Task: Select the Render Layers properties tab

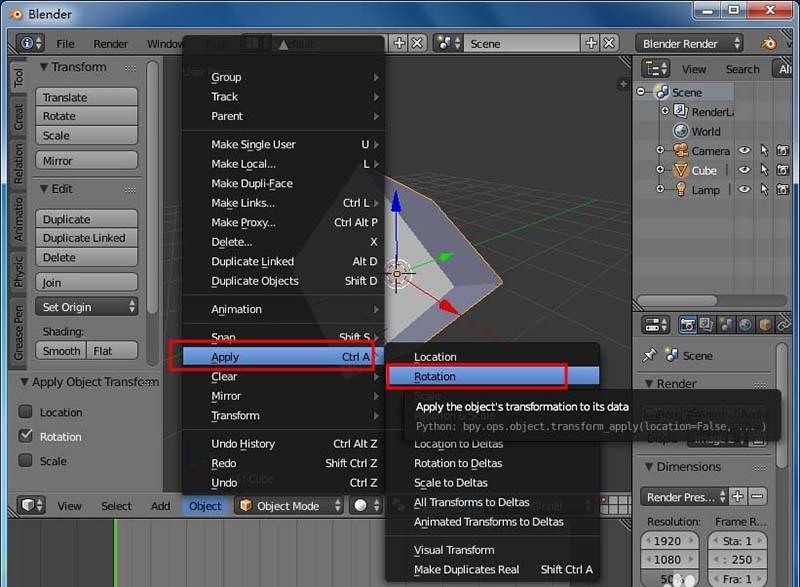Action: click(706, 323)
